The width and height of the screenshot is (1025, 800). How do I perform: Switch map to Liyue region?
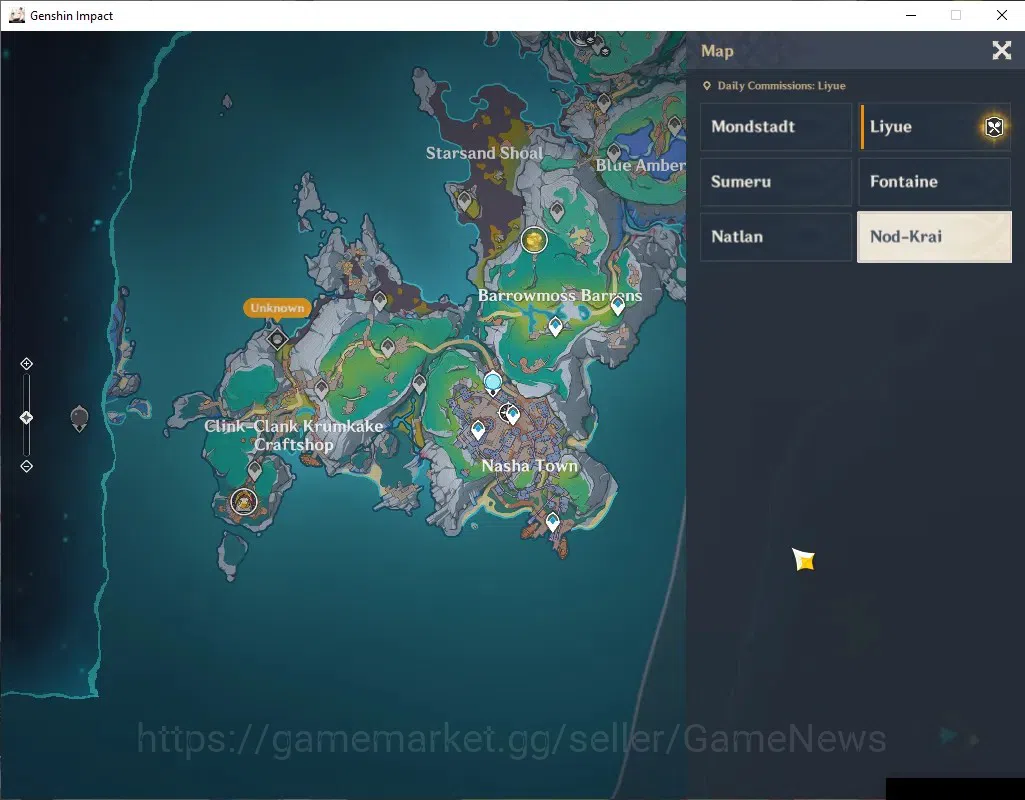click(x=935, y=127)
